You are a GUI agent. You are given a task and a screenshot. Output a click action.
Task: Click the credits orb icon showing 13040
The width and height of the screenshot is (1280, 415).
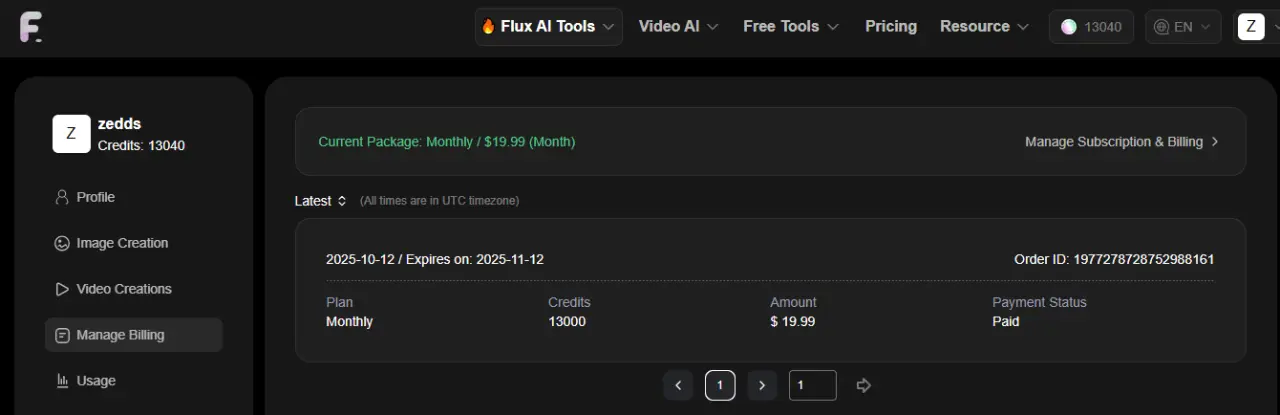click(x=1069, y=27)
